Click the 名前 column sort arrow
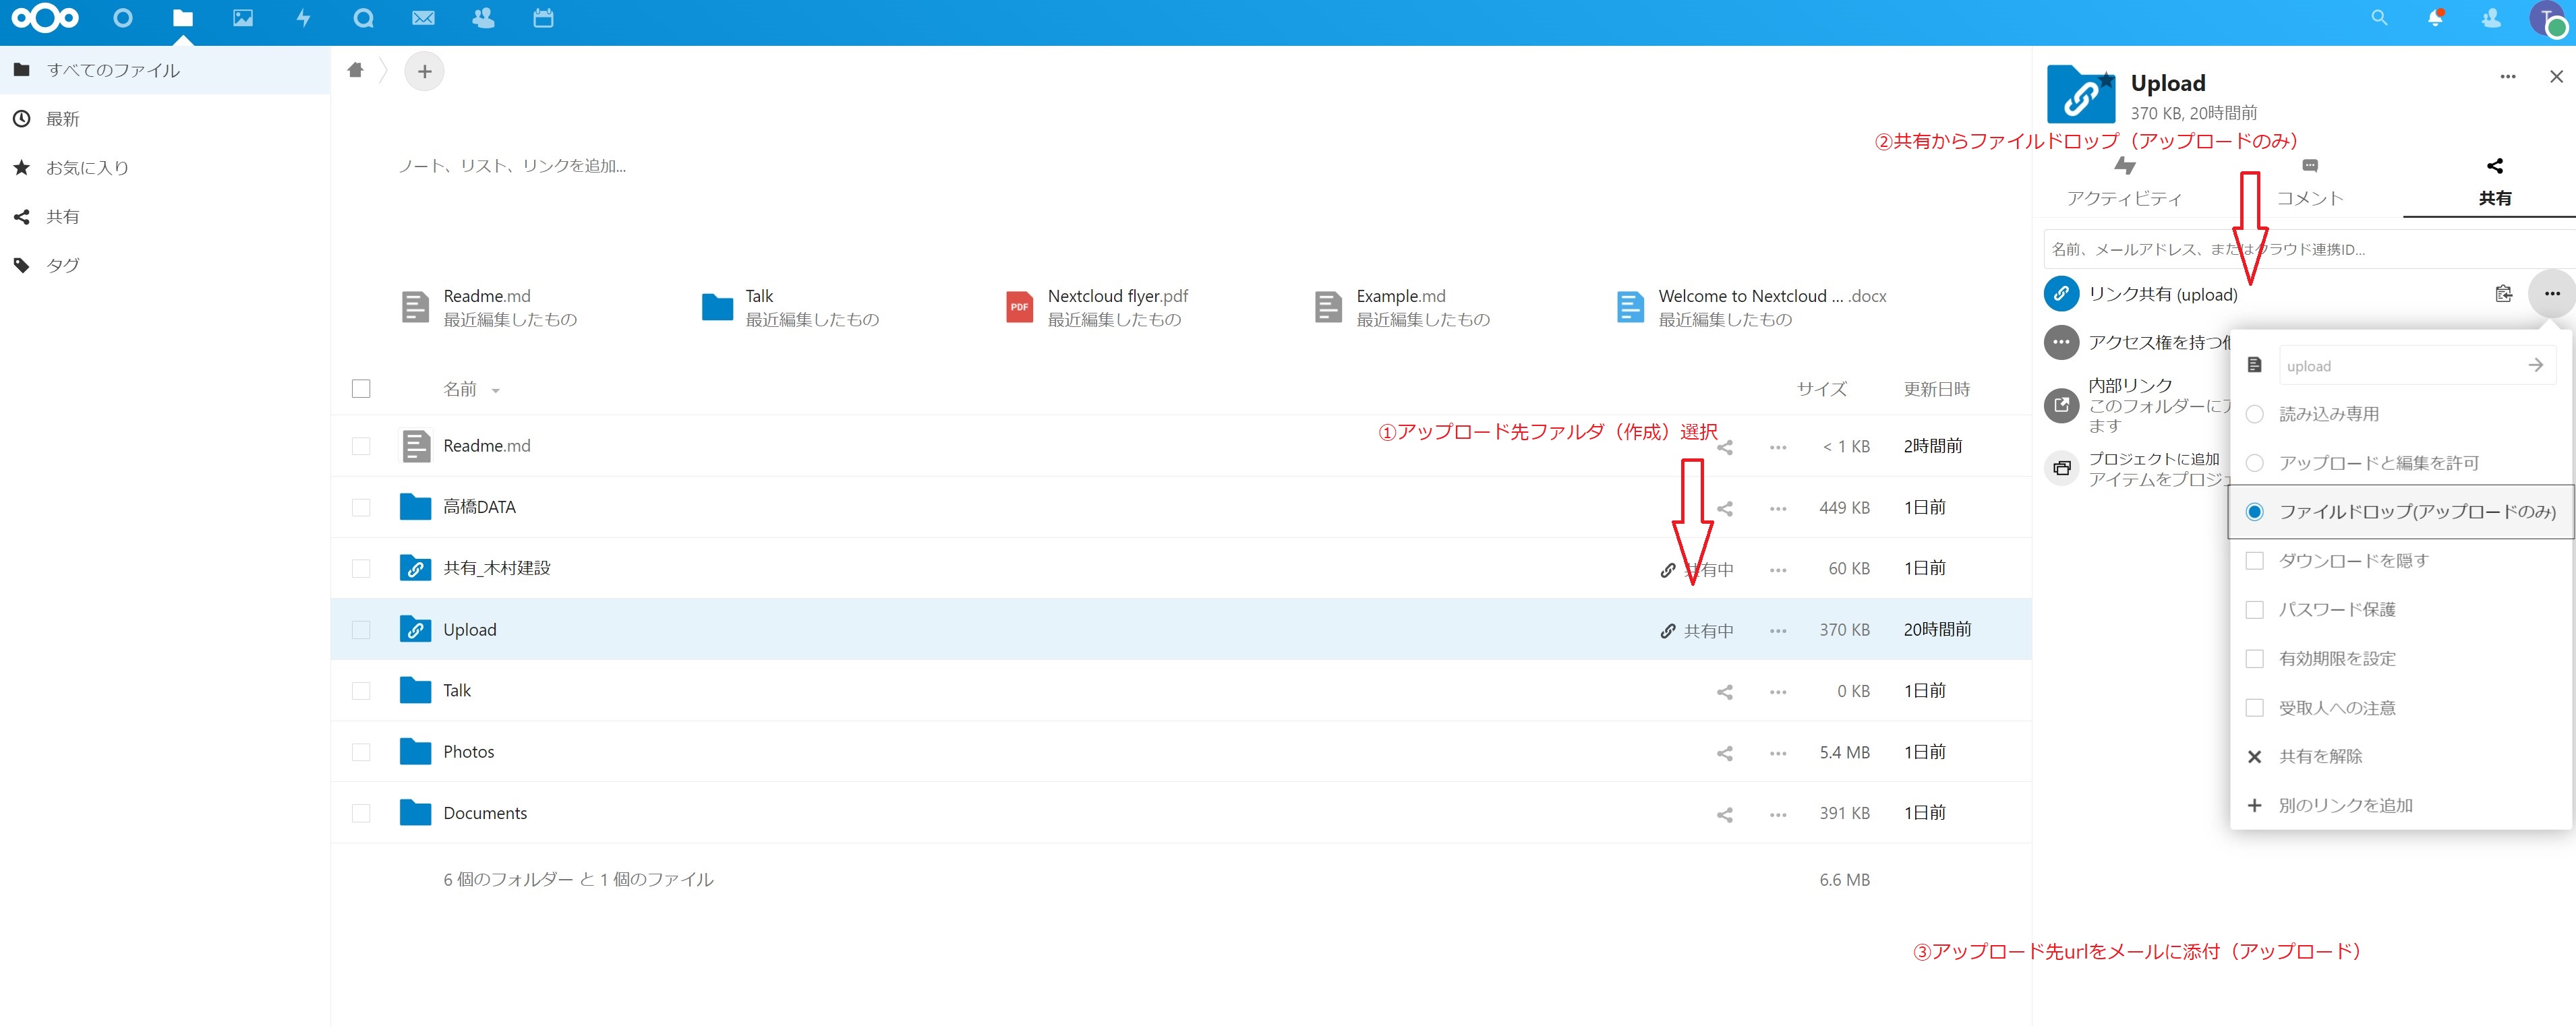This screenshot has width=2576, height=1026. coord(496,391)
